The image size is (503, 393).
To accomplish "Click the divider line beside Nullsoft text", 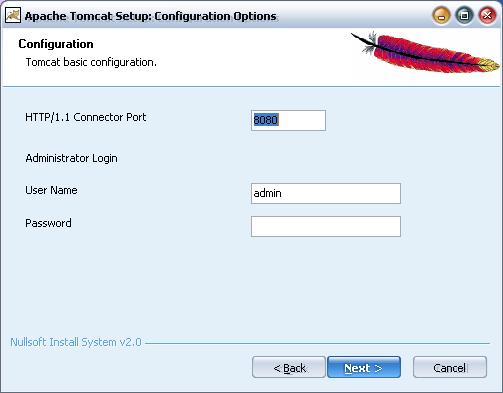I will click(x=317, y=343).
